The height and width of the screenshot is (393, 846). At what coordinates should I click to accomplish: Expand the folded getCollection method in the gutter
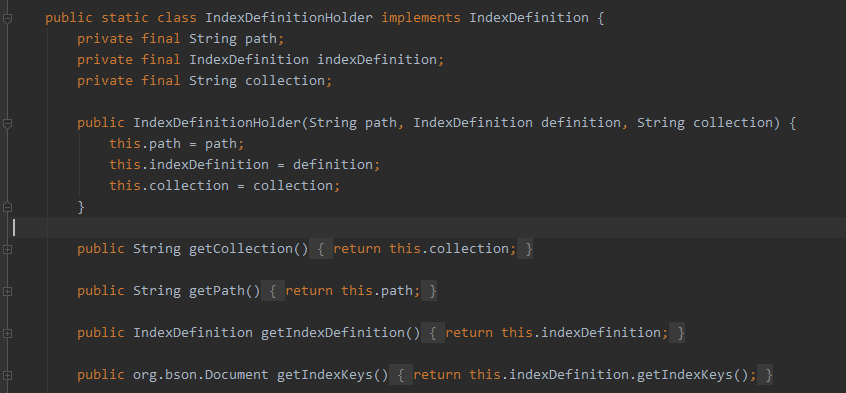point(7,249)
